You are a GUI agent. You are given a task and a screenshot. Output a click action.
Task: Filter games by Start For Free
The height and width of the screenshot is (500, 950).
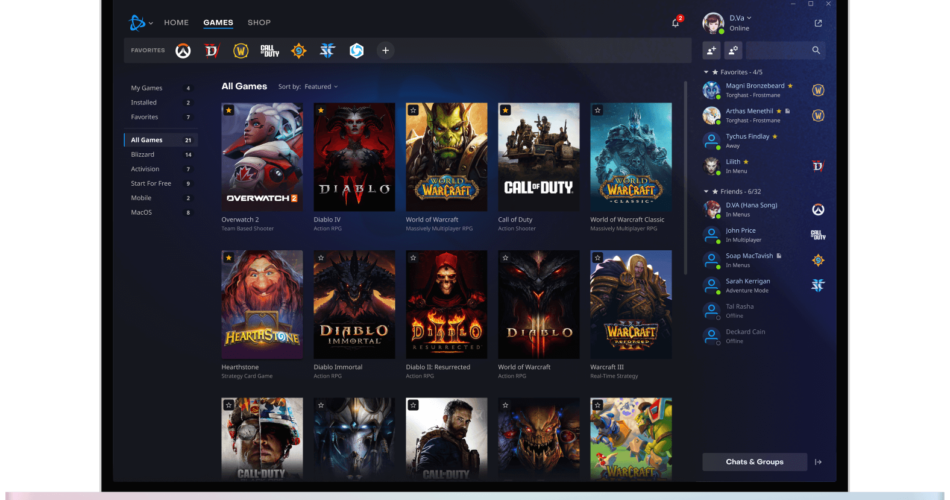[x=151, y=183]
